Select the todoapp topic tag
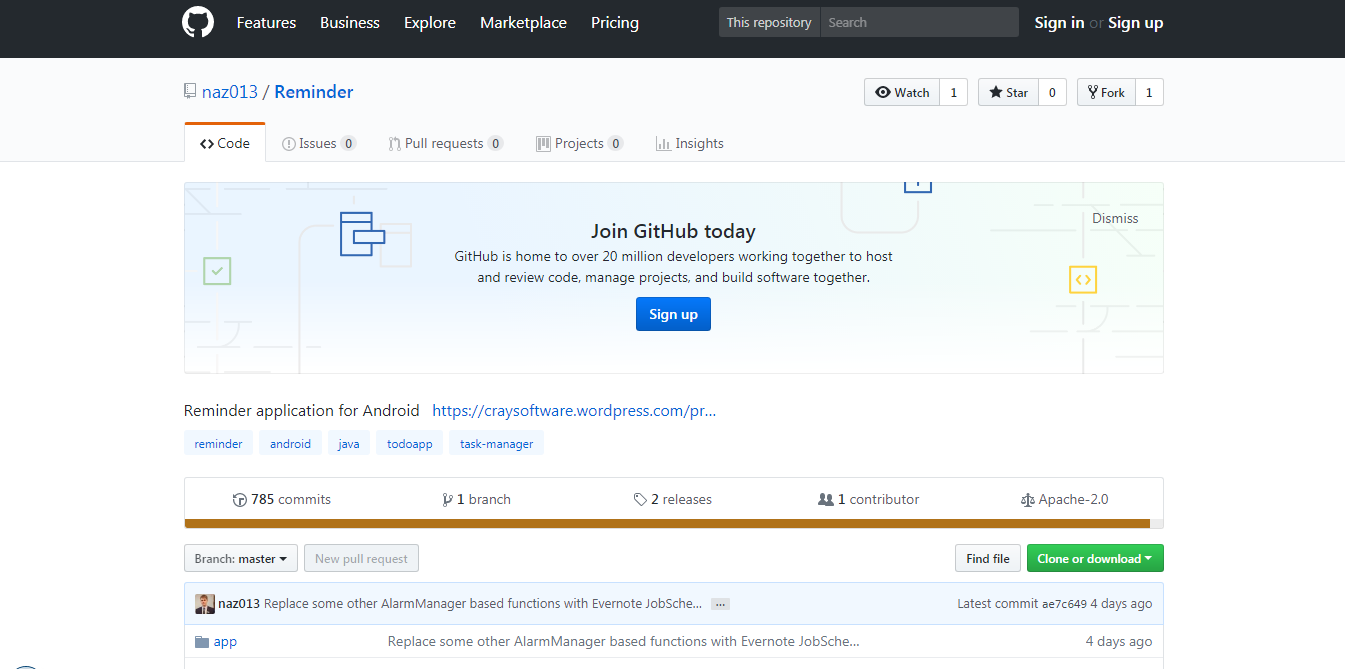Image resolution: width=1345 pixels, height=669 pixels. pyautogui.click(x=410, y=443)
